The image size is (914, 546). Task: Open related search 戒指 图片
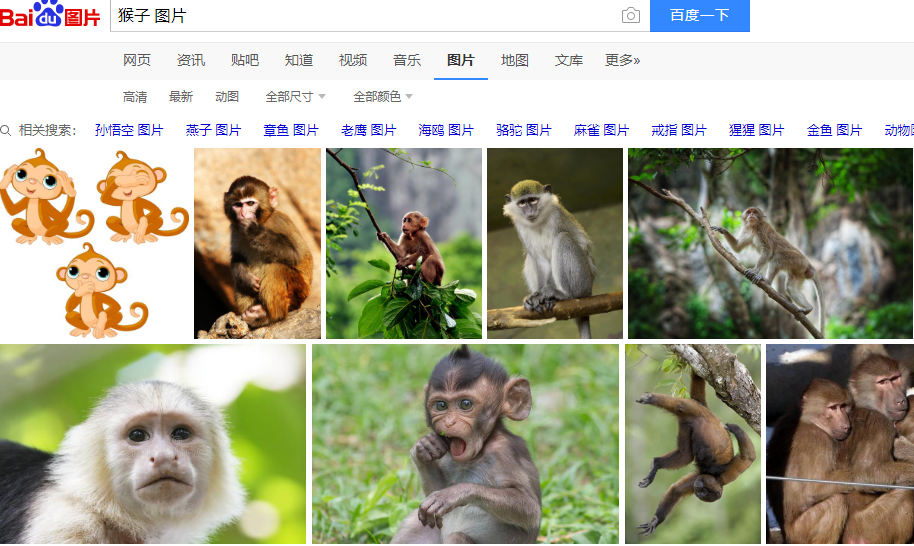pyautogui.click(x=679, y=131)
